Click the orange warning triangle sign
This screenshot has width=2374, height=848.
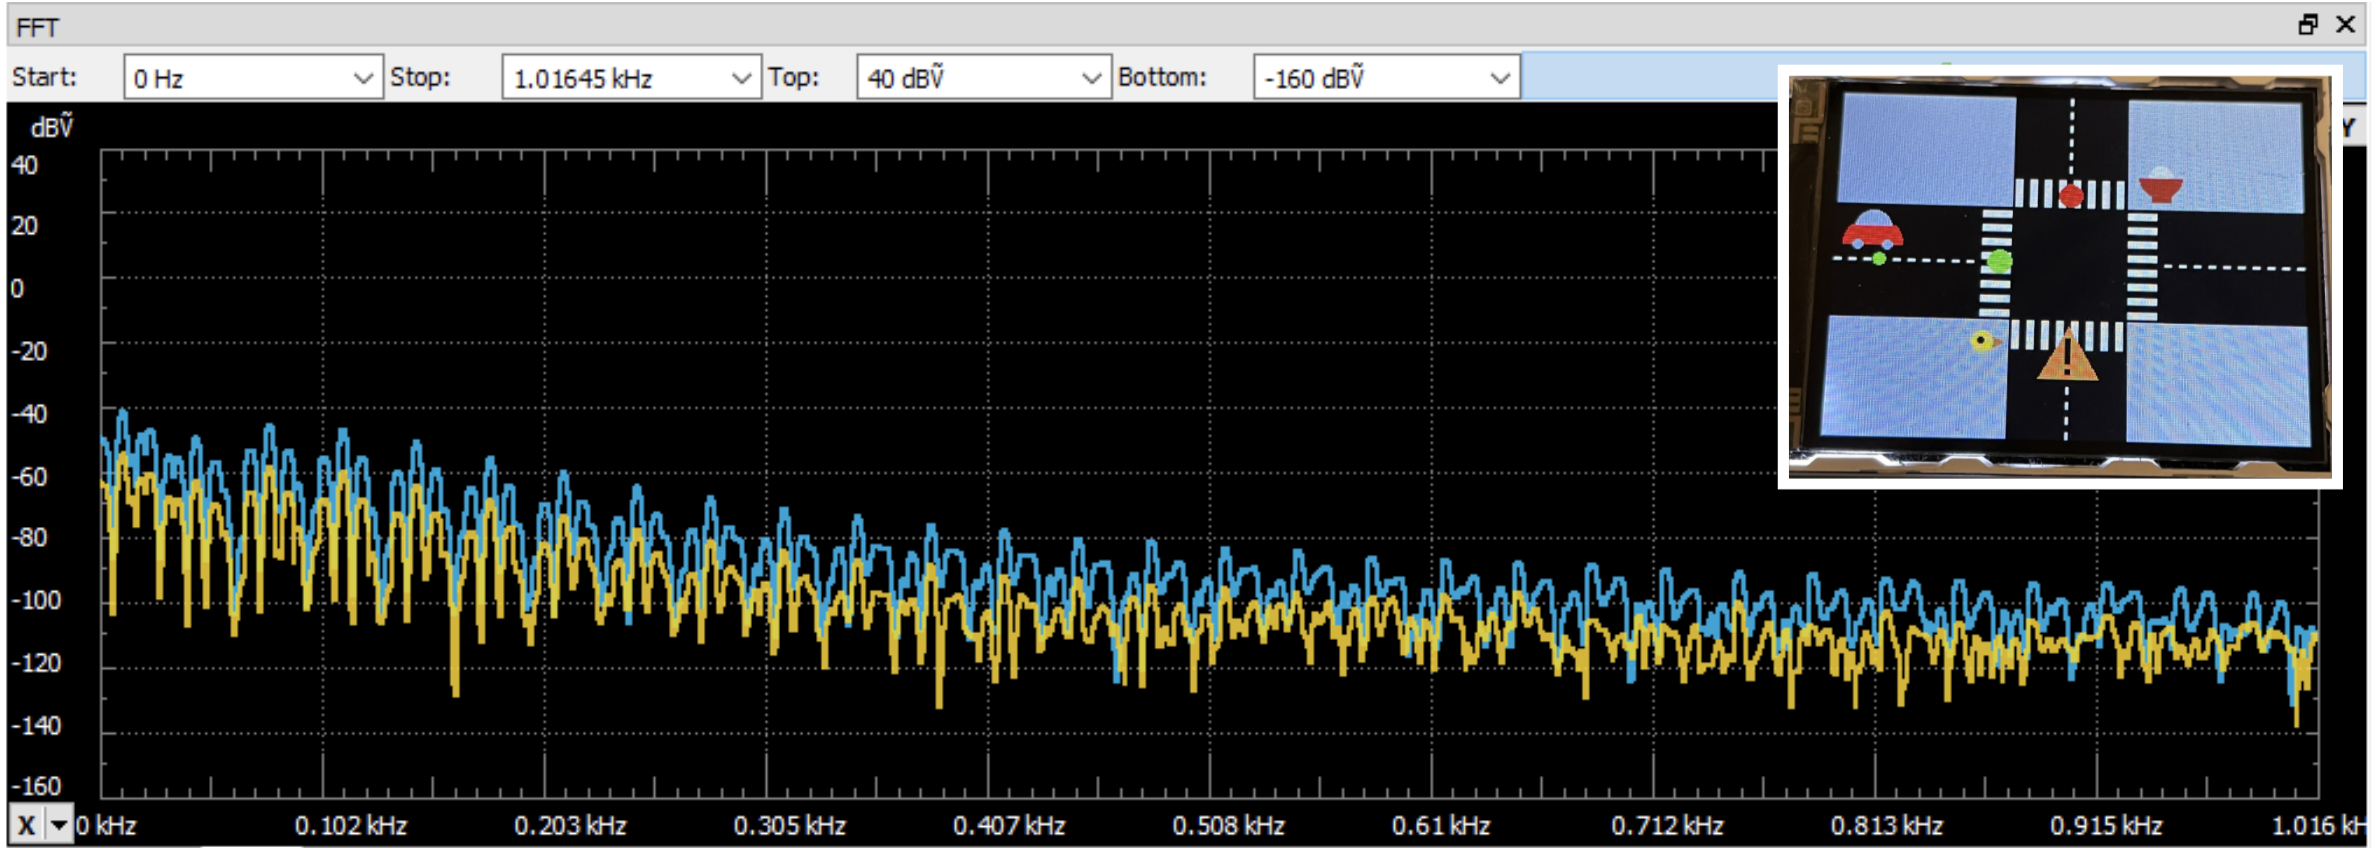(x=2066, y=358)
